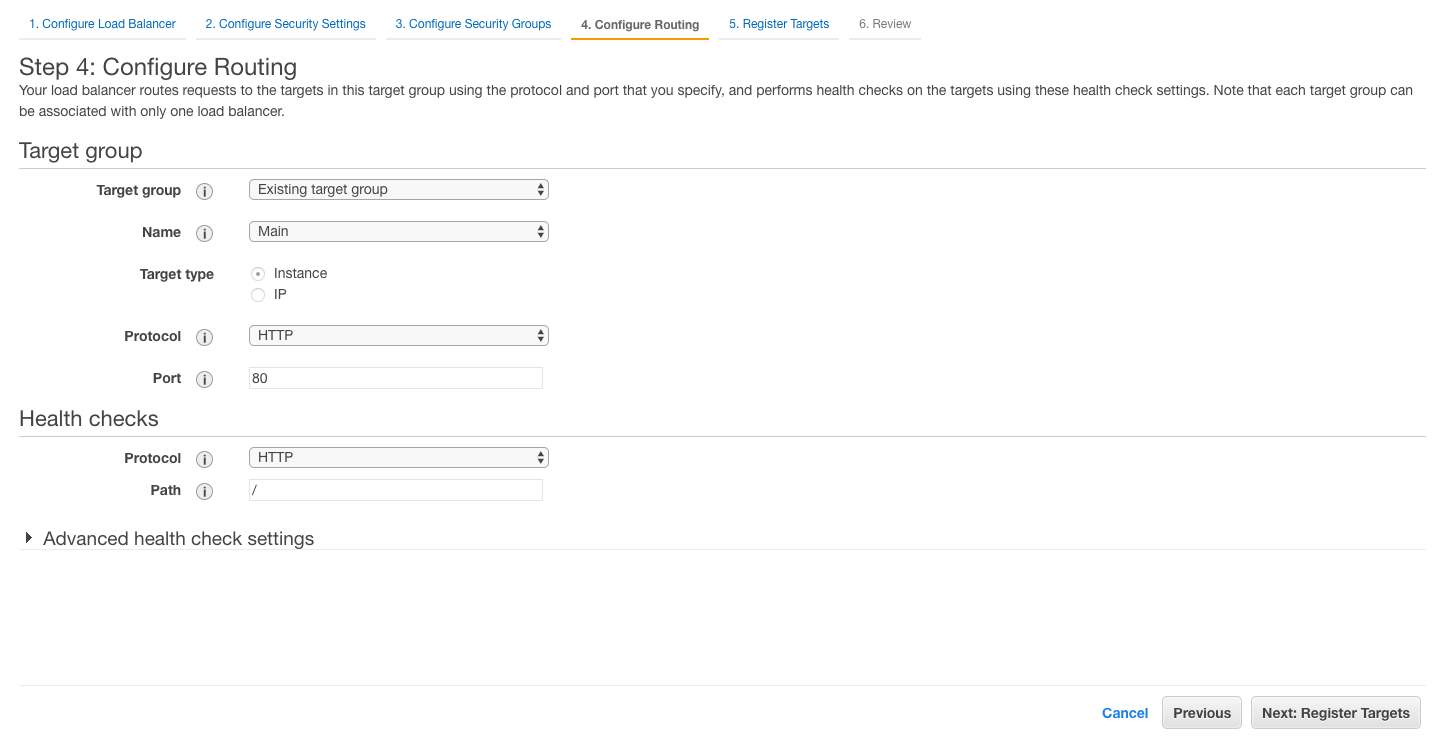Screen dimensions: 1440x747
Task: Click info icon for Health checks Protocol
Action: [x=204, y=459]
